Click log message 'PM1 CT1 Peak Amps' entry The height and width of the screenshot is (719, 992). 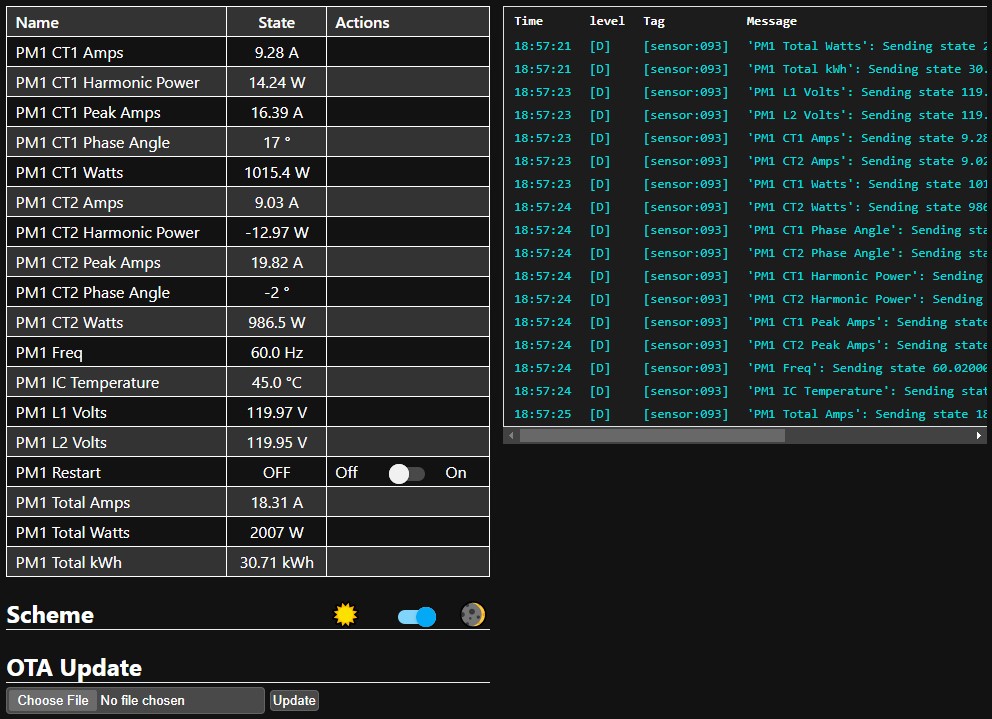(x=867, y=322)
